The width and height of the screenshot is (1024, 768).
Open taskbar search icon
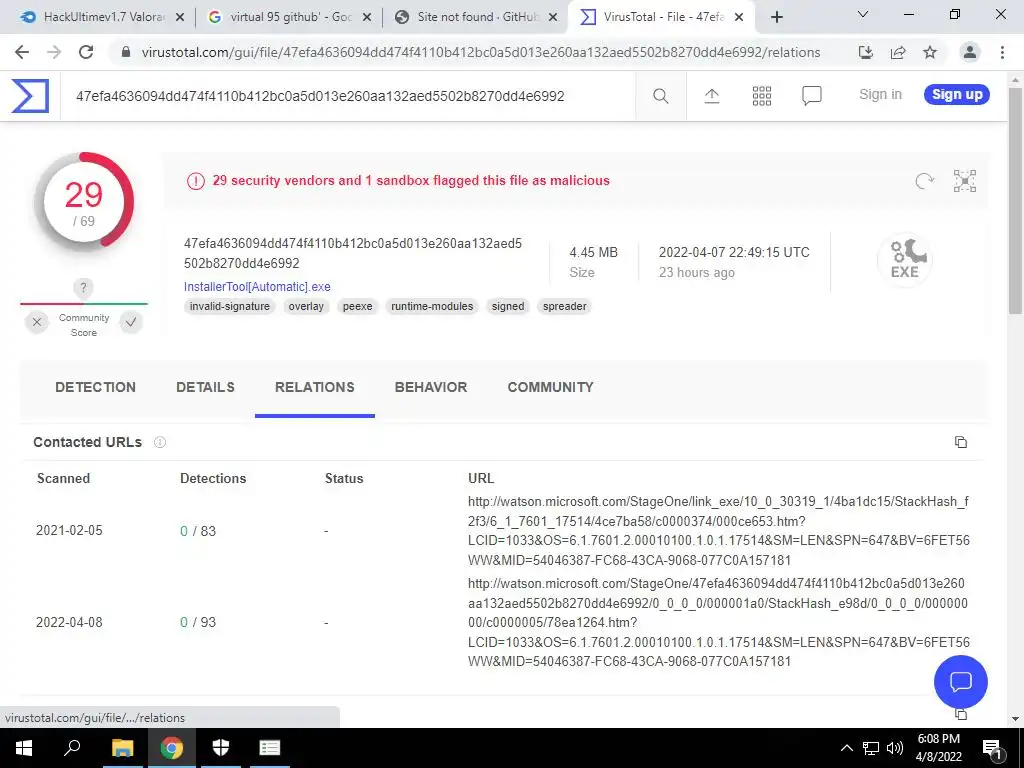[x=72, y=748]
